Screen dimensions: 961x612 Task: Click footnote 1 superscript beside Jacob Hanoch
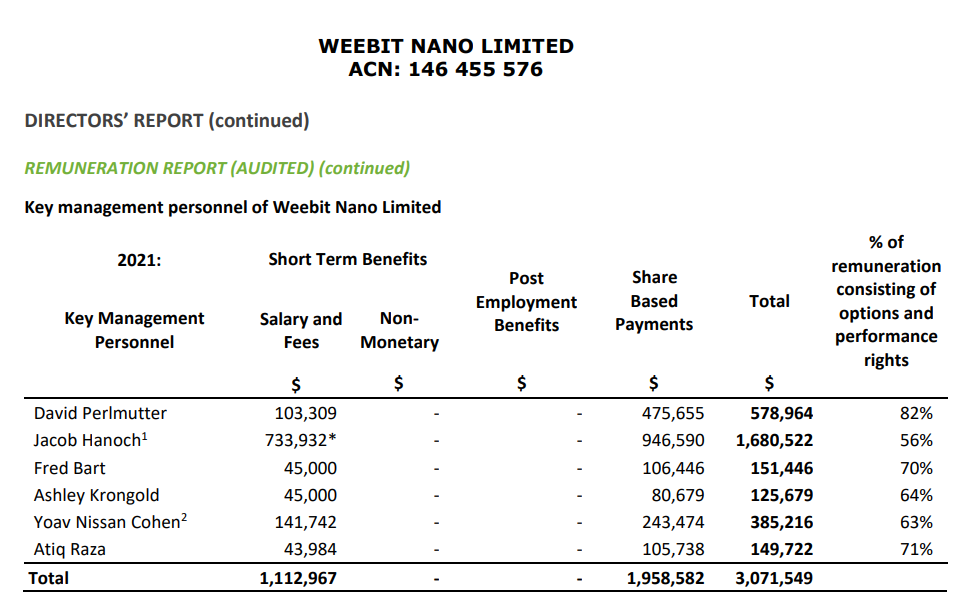coord(144,436)
